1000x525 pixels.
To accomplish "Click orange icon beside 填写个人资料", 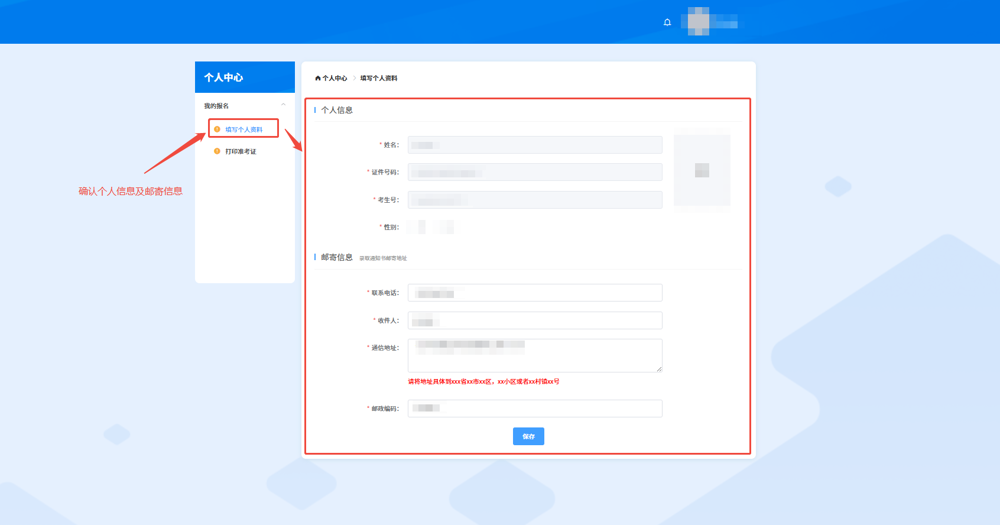I will [217, 129].
